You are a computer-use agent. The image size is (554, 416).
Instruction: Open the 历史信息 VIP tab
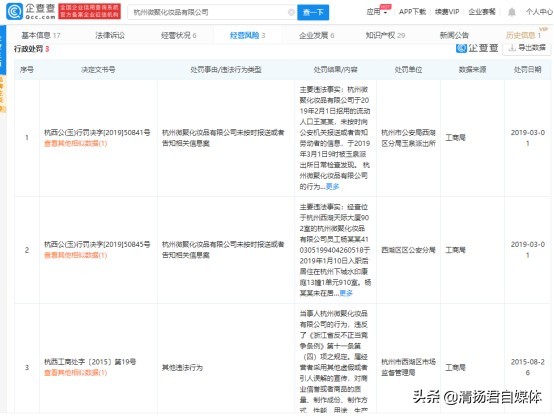point(523,35)
